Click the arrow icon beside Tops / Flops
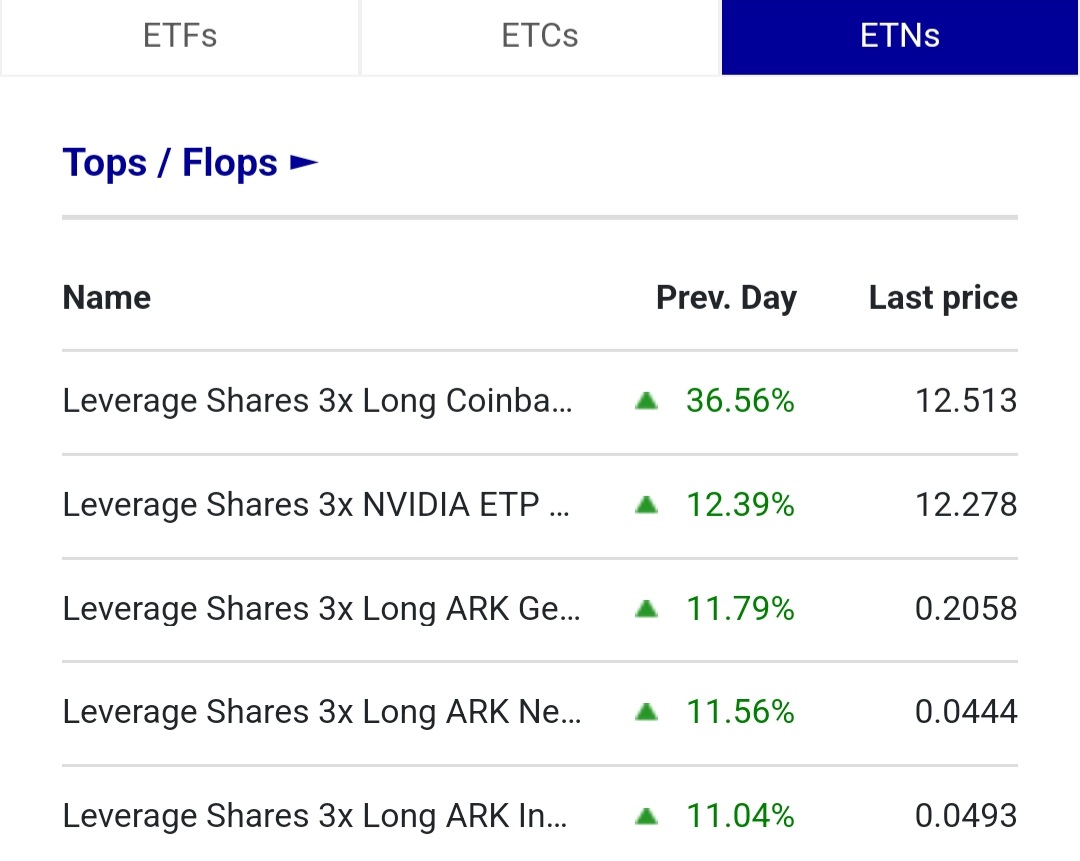 [x=304, y=163]
